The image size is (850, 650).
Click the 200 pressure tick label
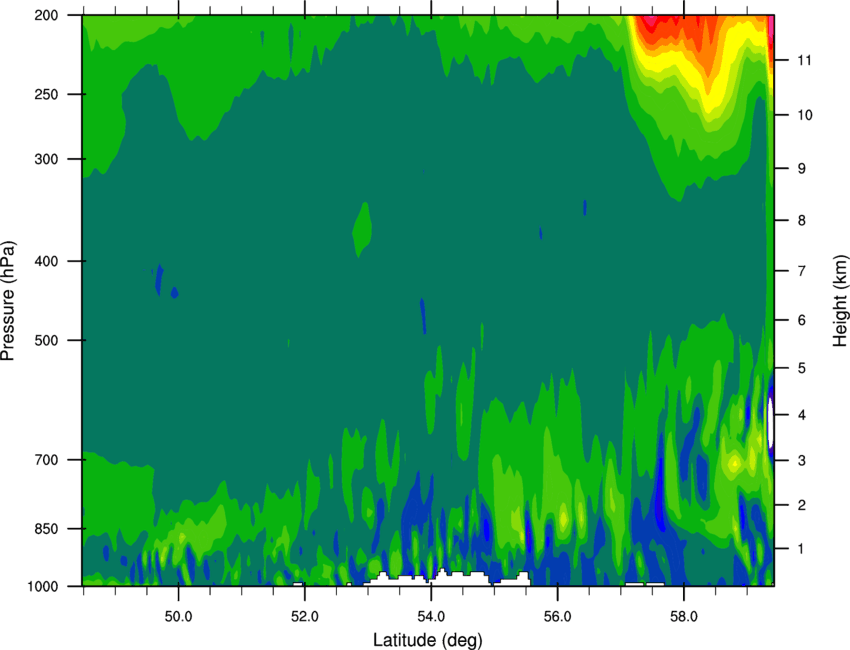click(46, 15)
